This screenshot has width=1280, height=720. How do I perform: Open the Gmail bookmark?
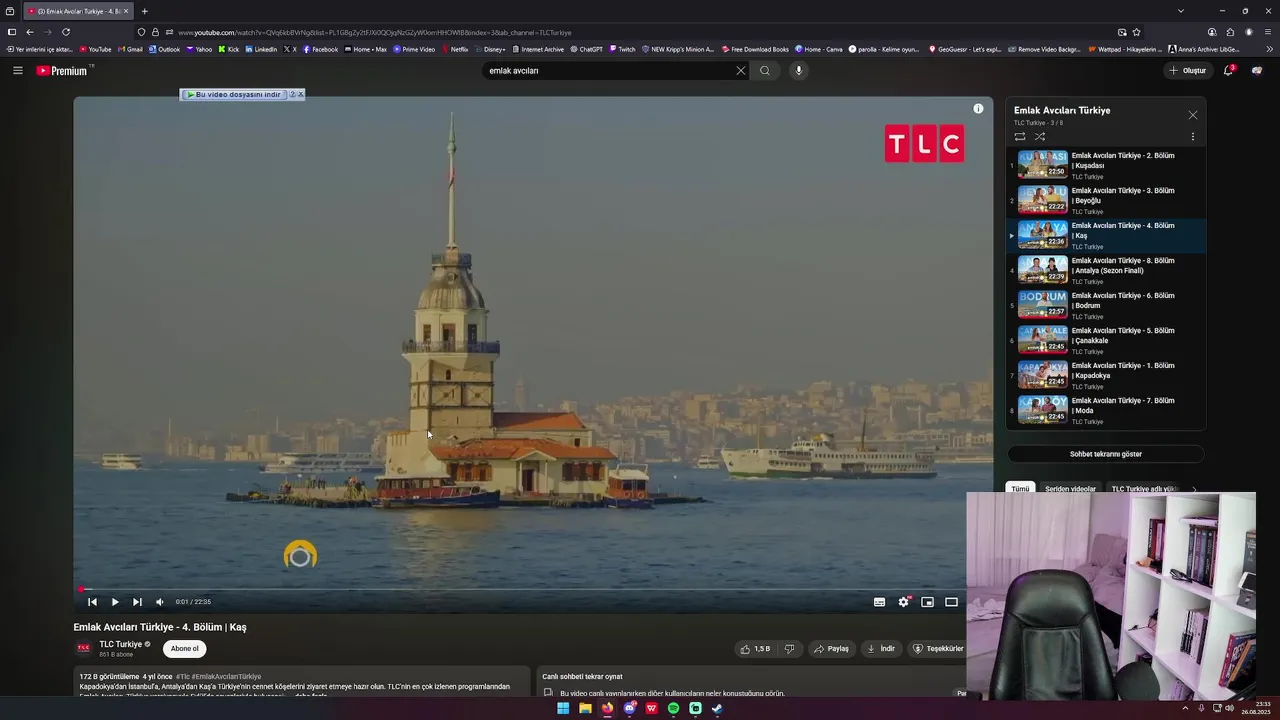(131, 49)
